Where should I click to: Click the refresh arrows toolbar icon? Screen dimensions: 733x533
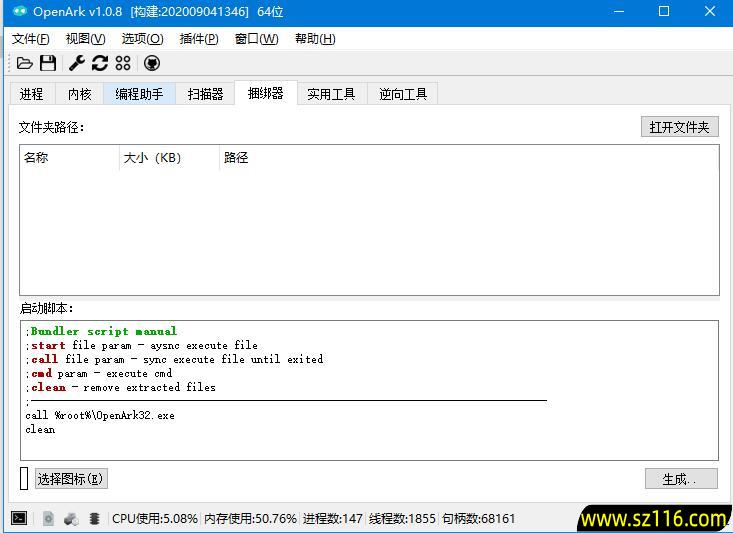point(99,63)
